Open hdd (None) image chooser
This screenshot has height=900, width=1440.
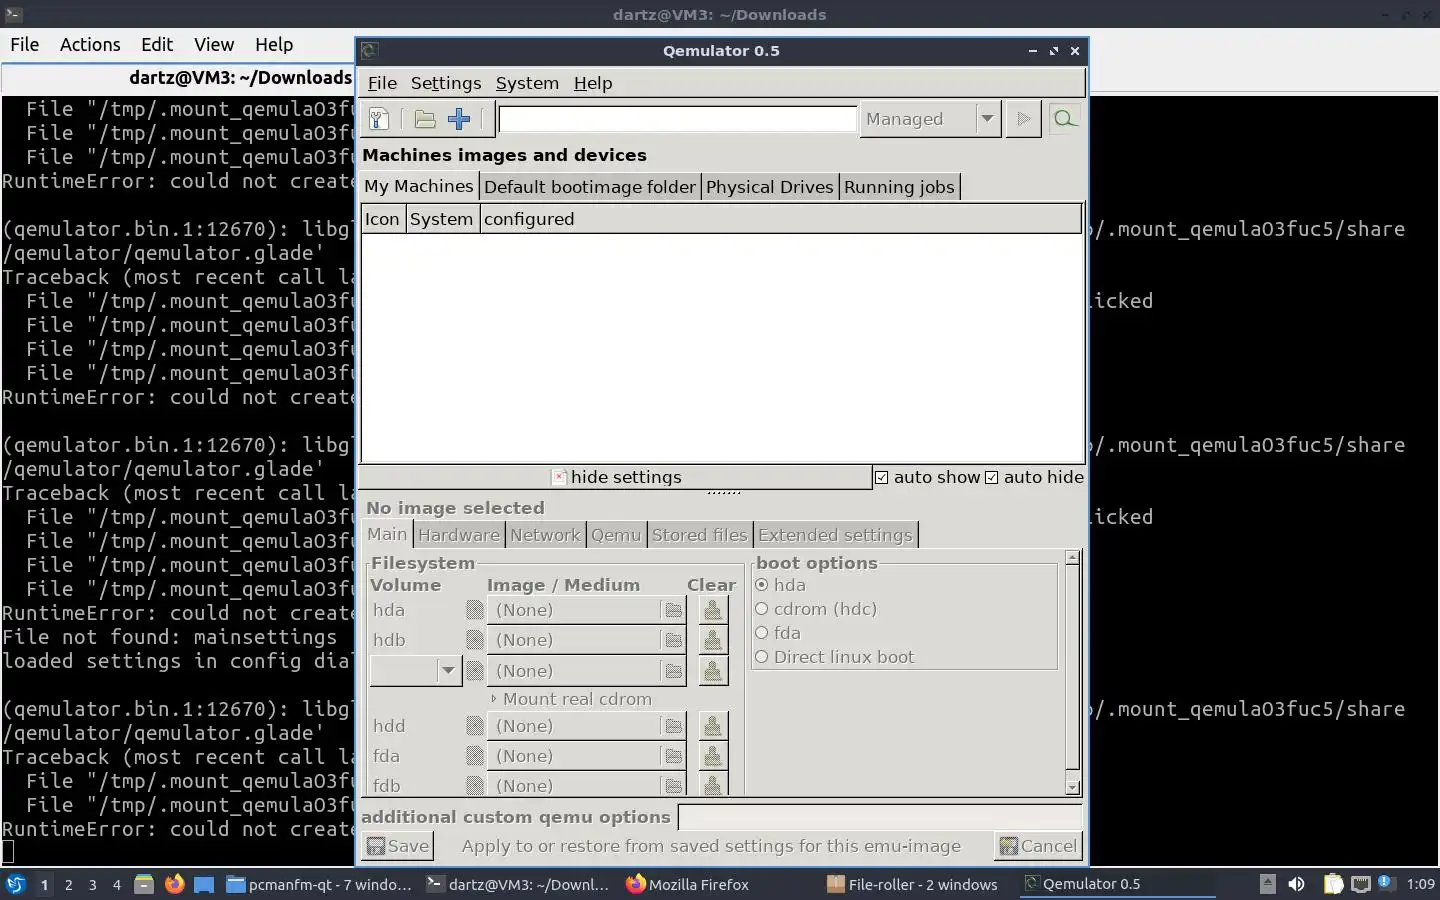pos(586,726)
